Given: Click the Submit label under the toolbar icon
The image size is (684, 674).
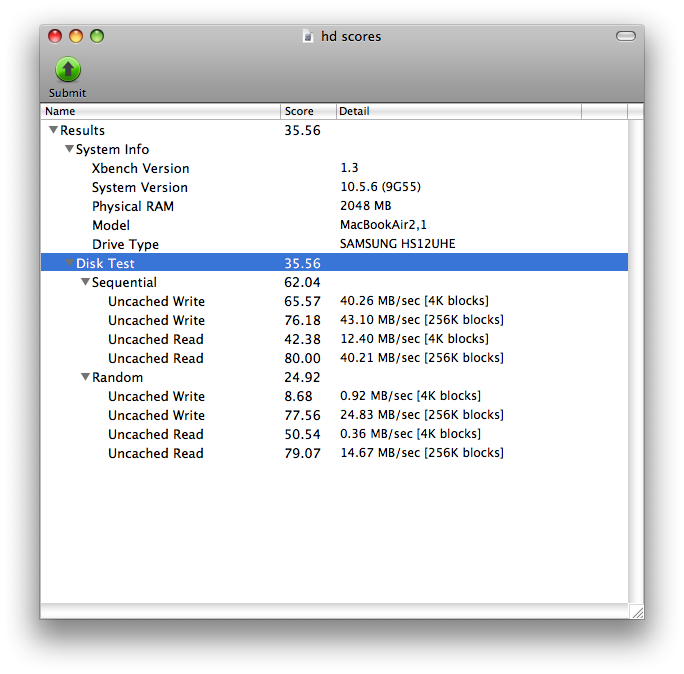Looking at the screenshot, I should (x=67, y=93).
